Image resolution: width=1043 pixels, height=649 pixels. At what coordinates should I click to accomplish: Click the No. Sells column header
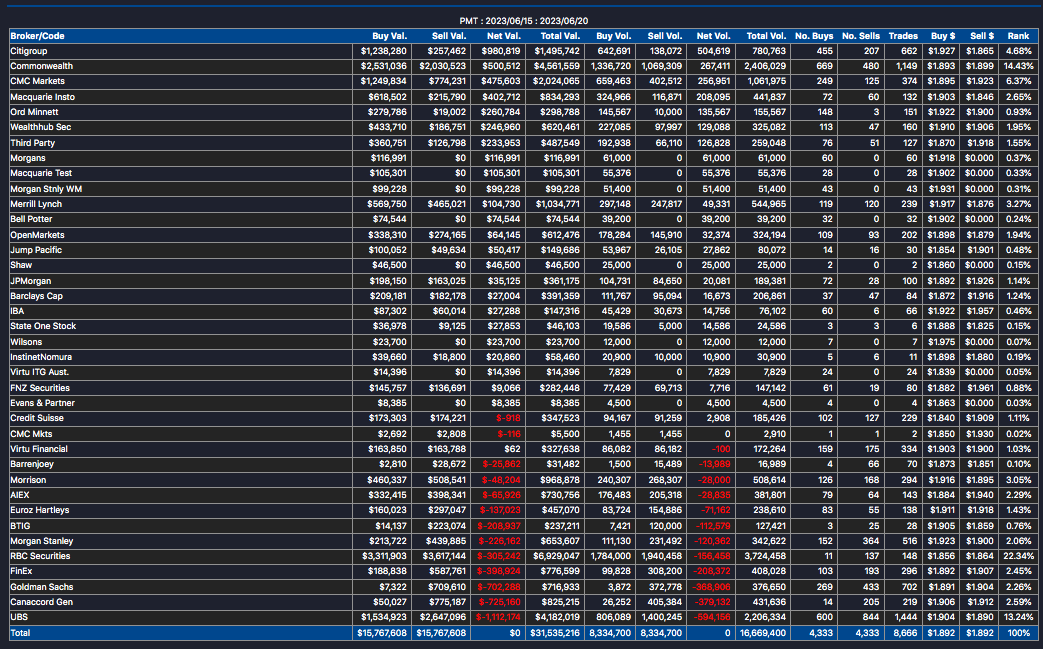pyautogui.click(x=861, y=36)
